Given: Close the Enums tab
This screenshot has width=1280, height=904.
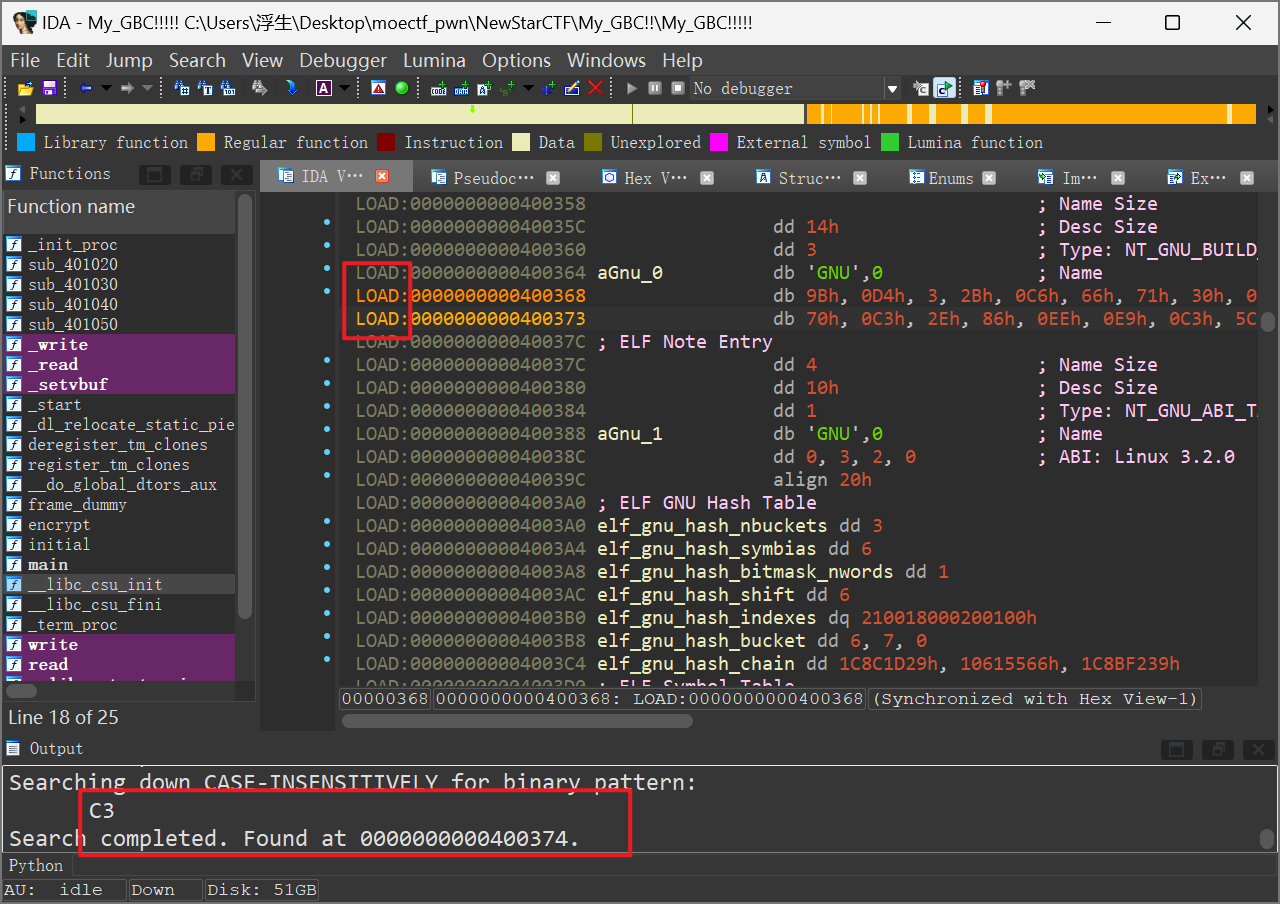Looking at the screenshot, I should pos(989,178).
